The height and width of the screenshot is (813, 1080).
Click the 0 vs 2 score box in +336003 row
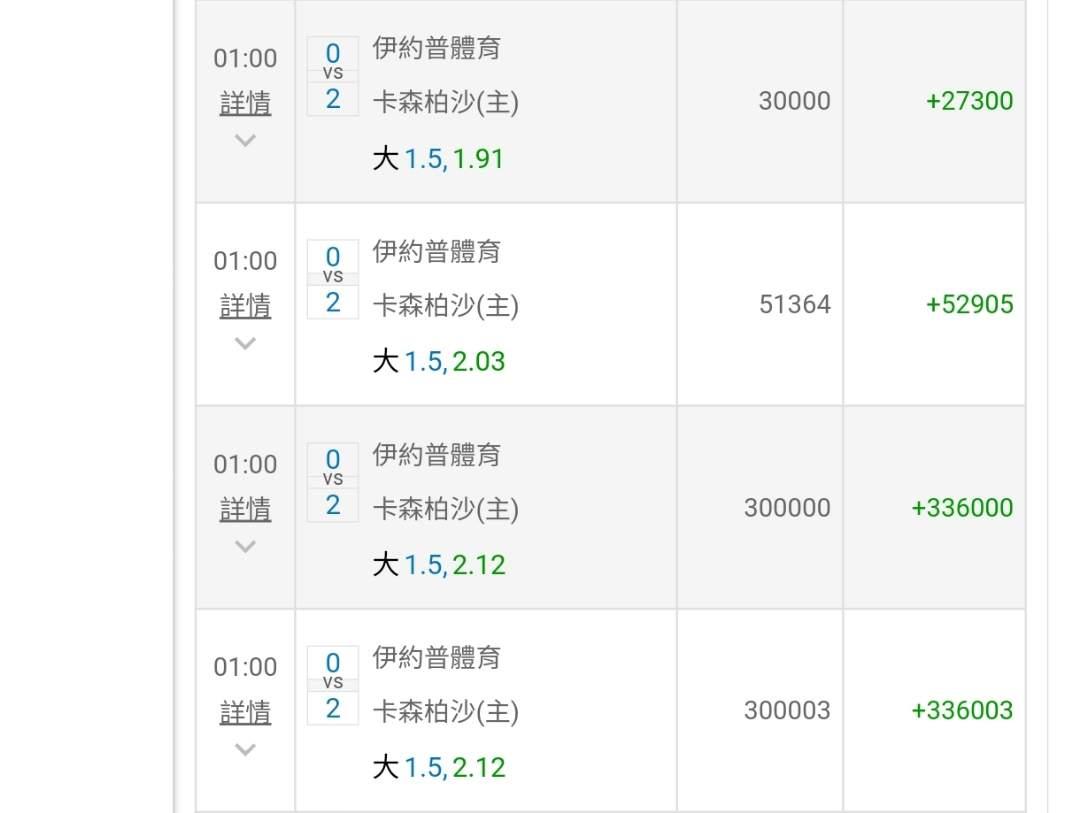coord(333,685)
